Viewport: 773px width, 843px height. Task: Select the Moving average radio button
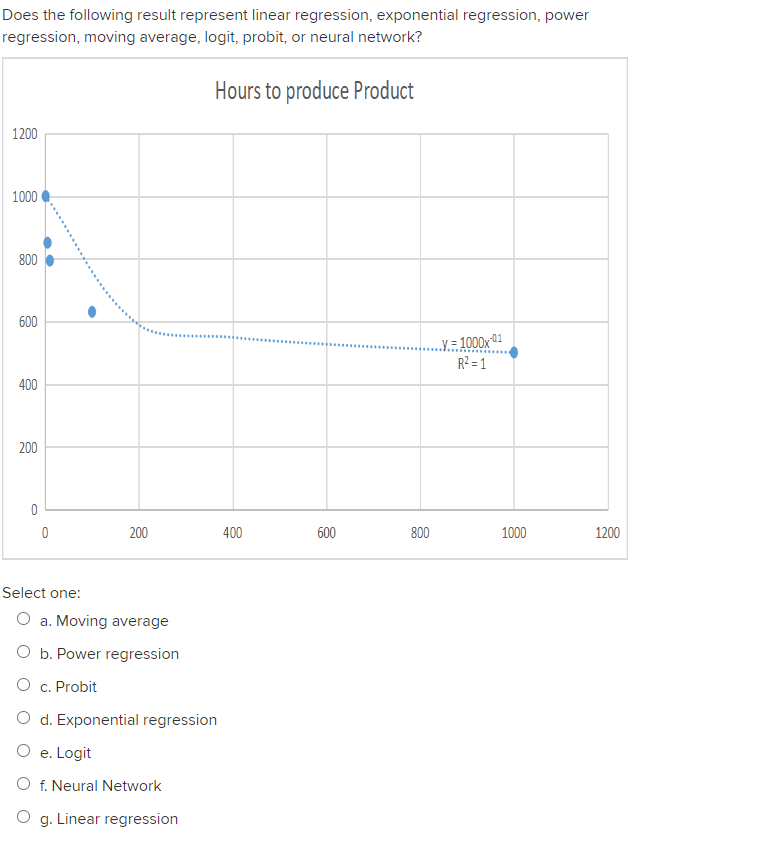(x=22, y=617)
